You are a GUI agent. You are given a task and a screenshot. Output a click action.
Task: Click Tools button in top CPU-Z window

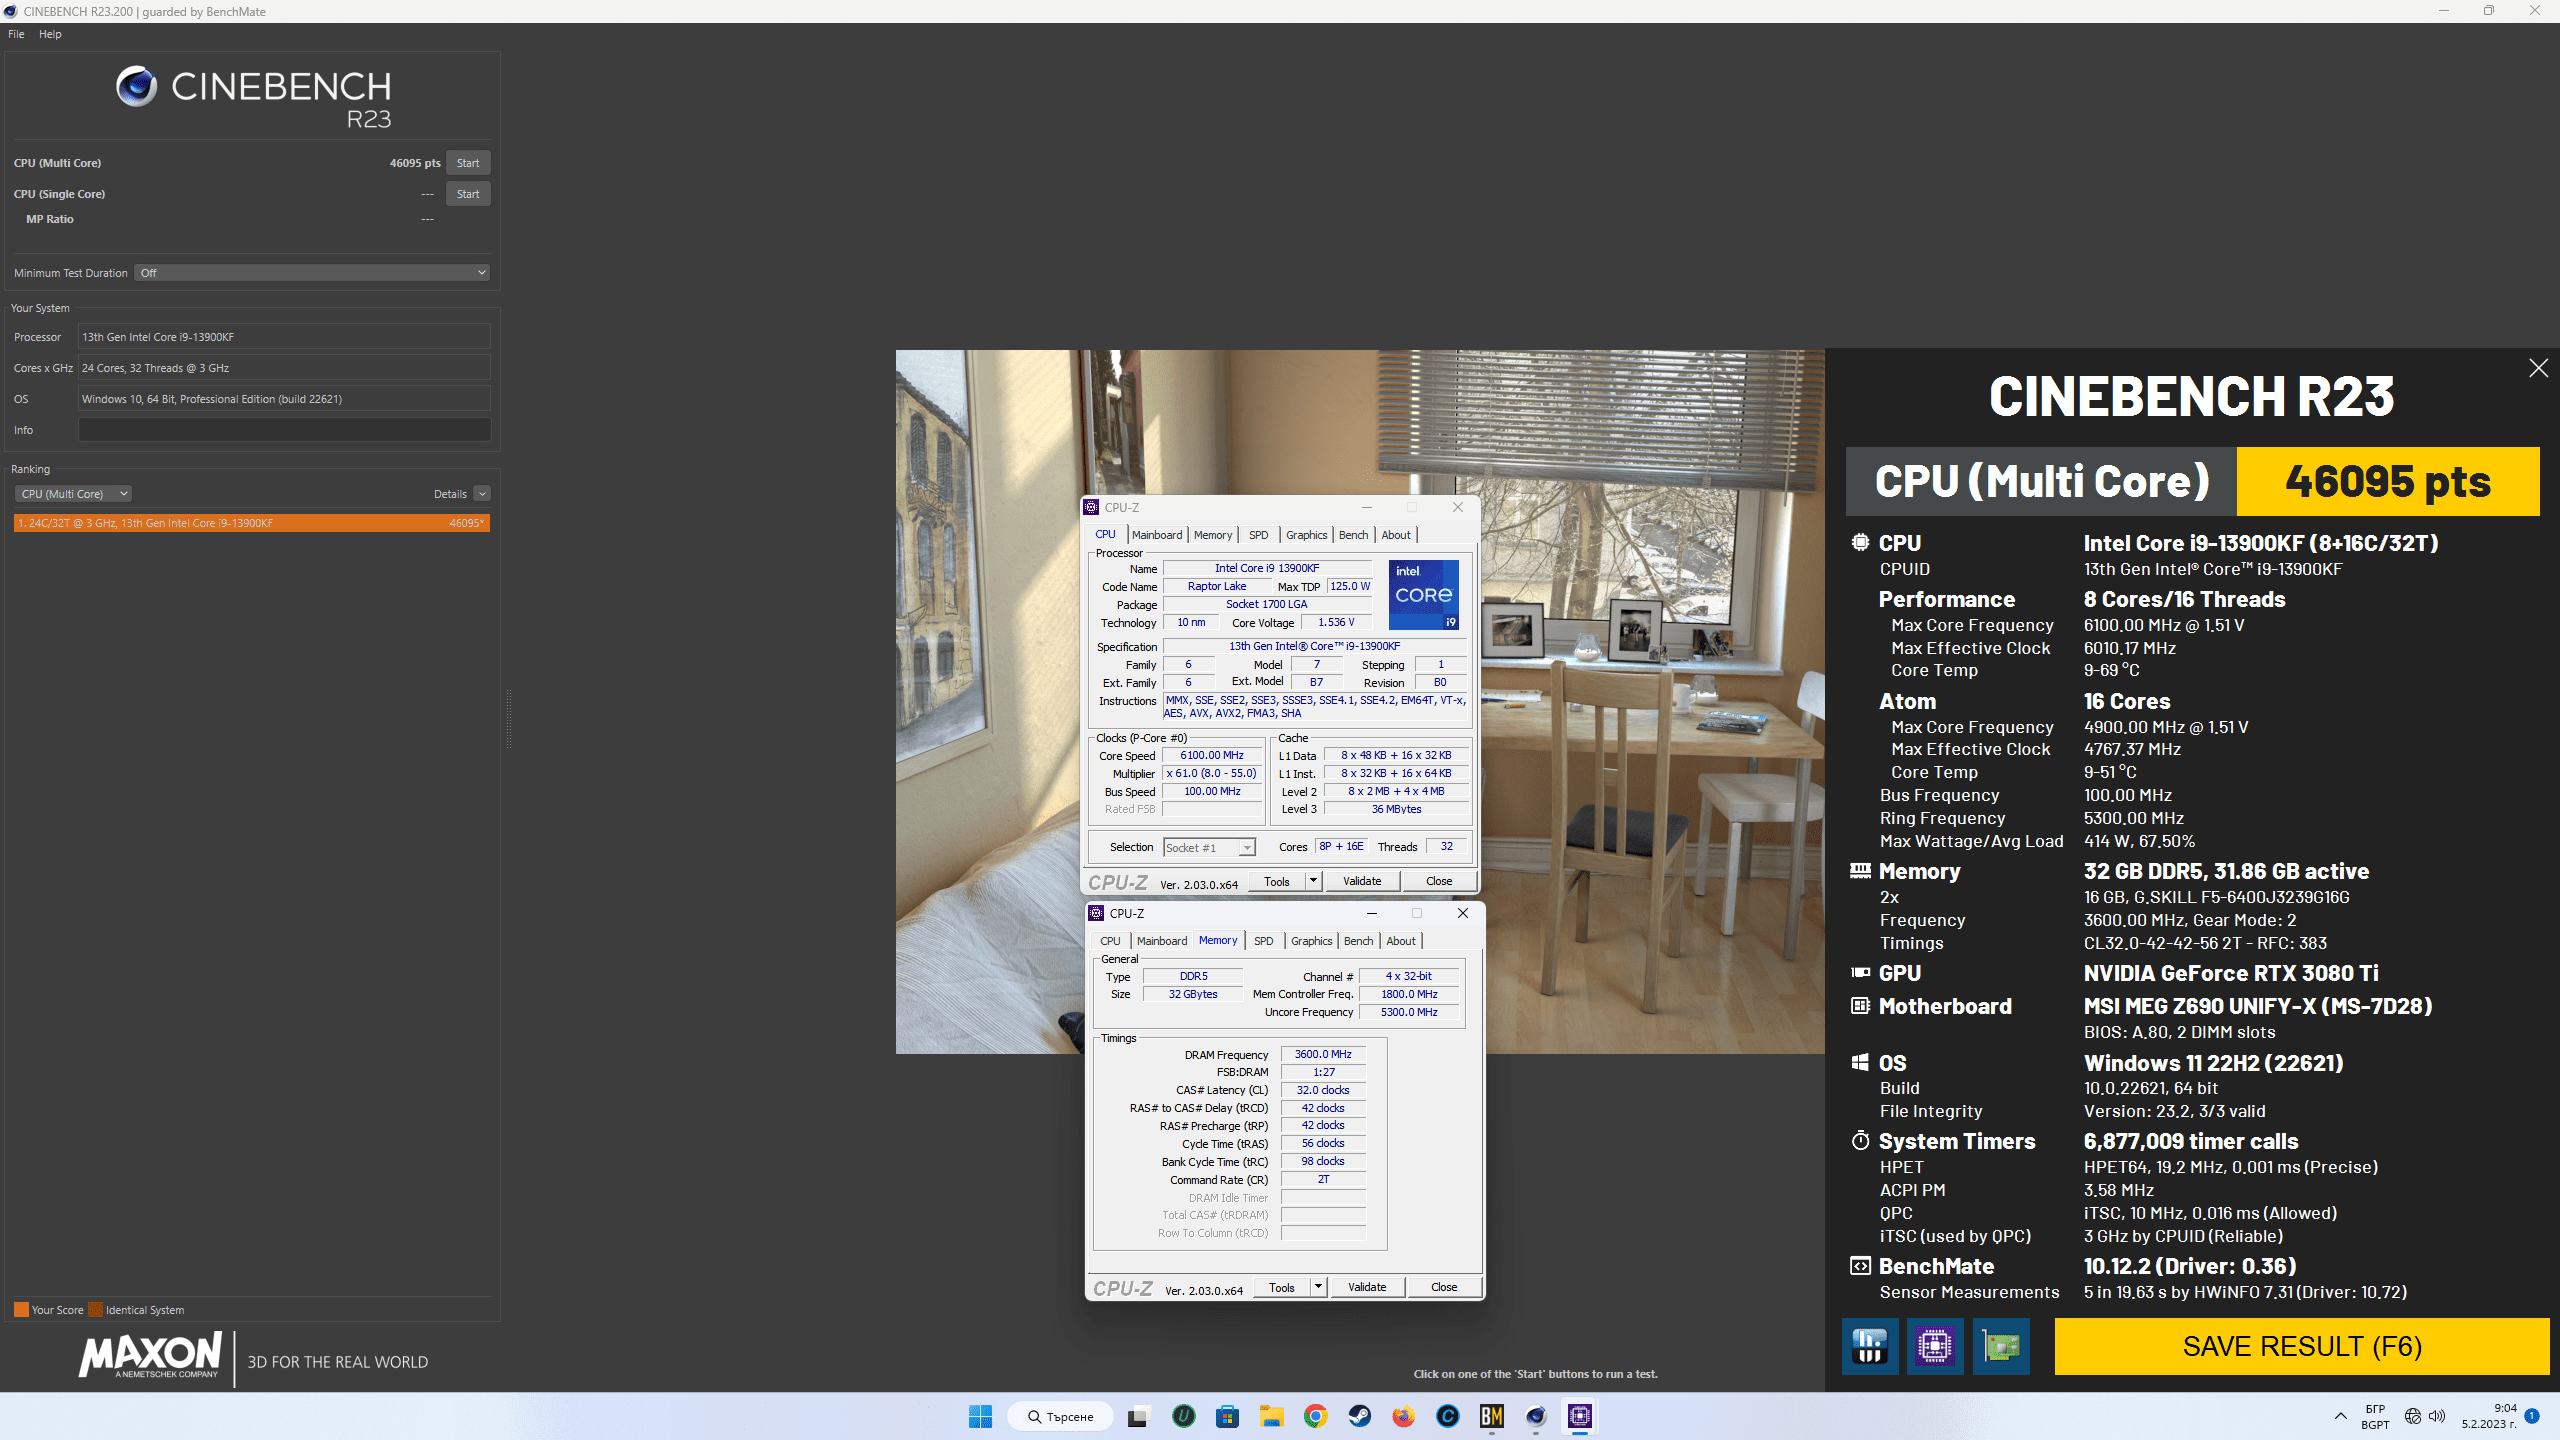1277,881
